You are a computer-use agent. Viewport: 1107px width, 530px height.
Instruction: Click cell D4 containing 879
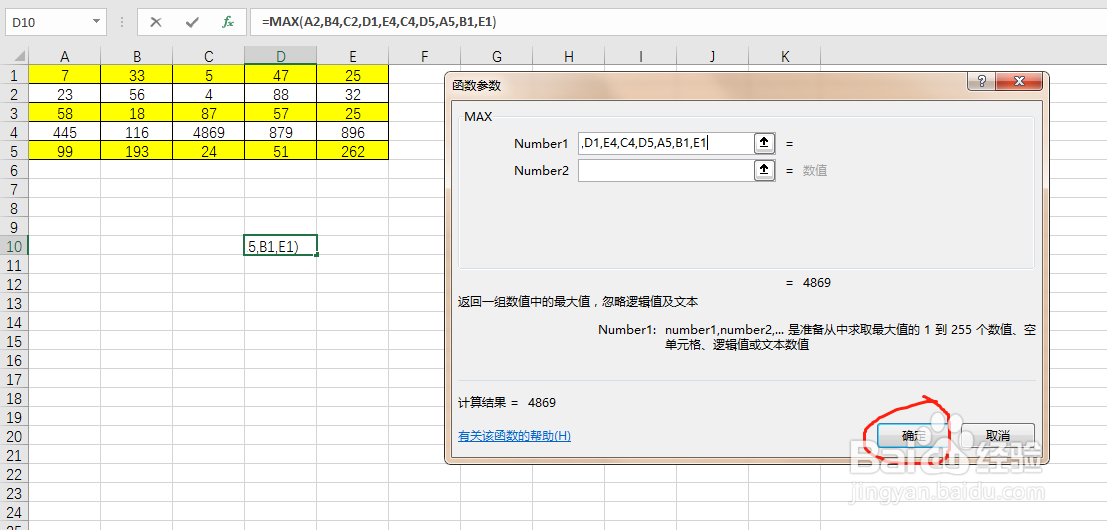[x=281, y=132]
